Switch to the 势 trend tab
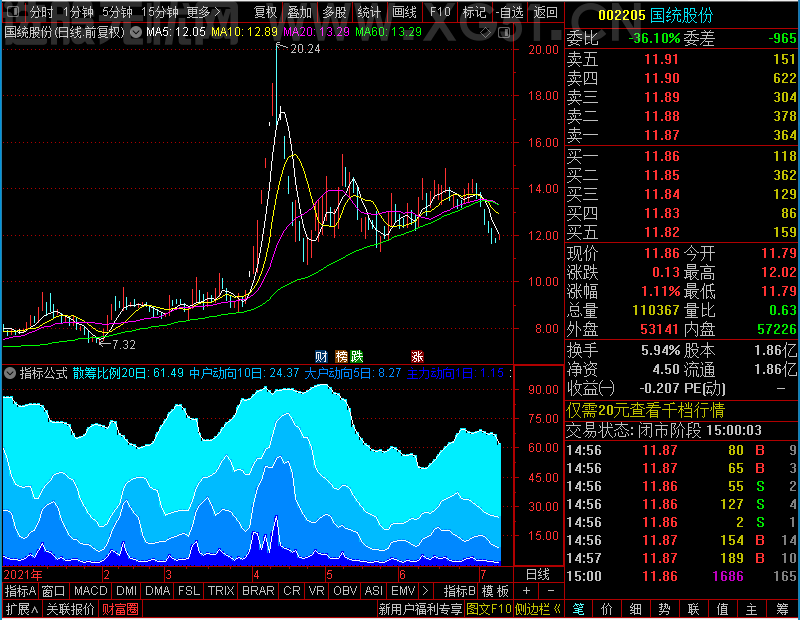800x620 pixels. click(664, 609)
